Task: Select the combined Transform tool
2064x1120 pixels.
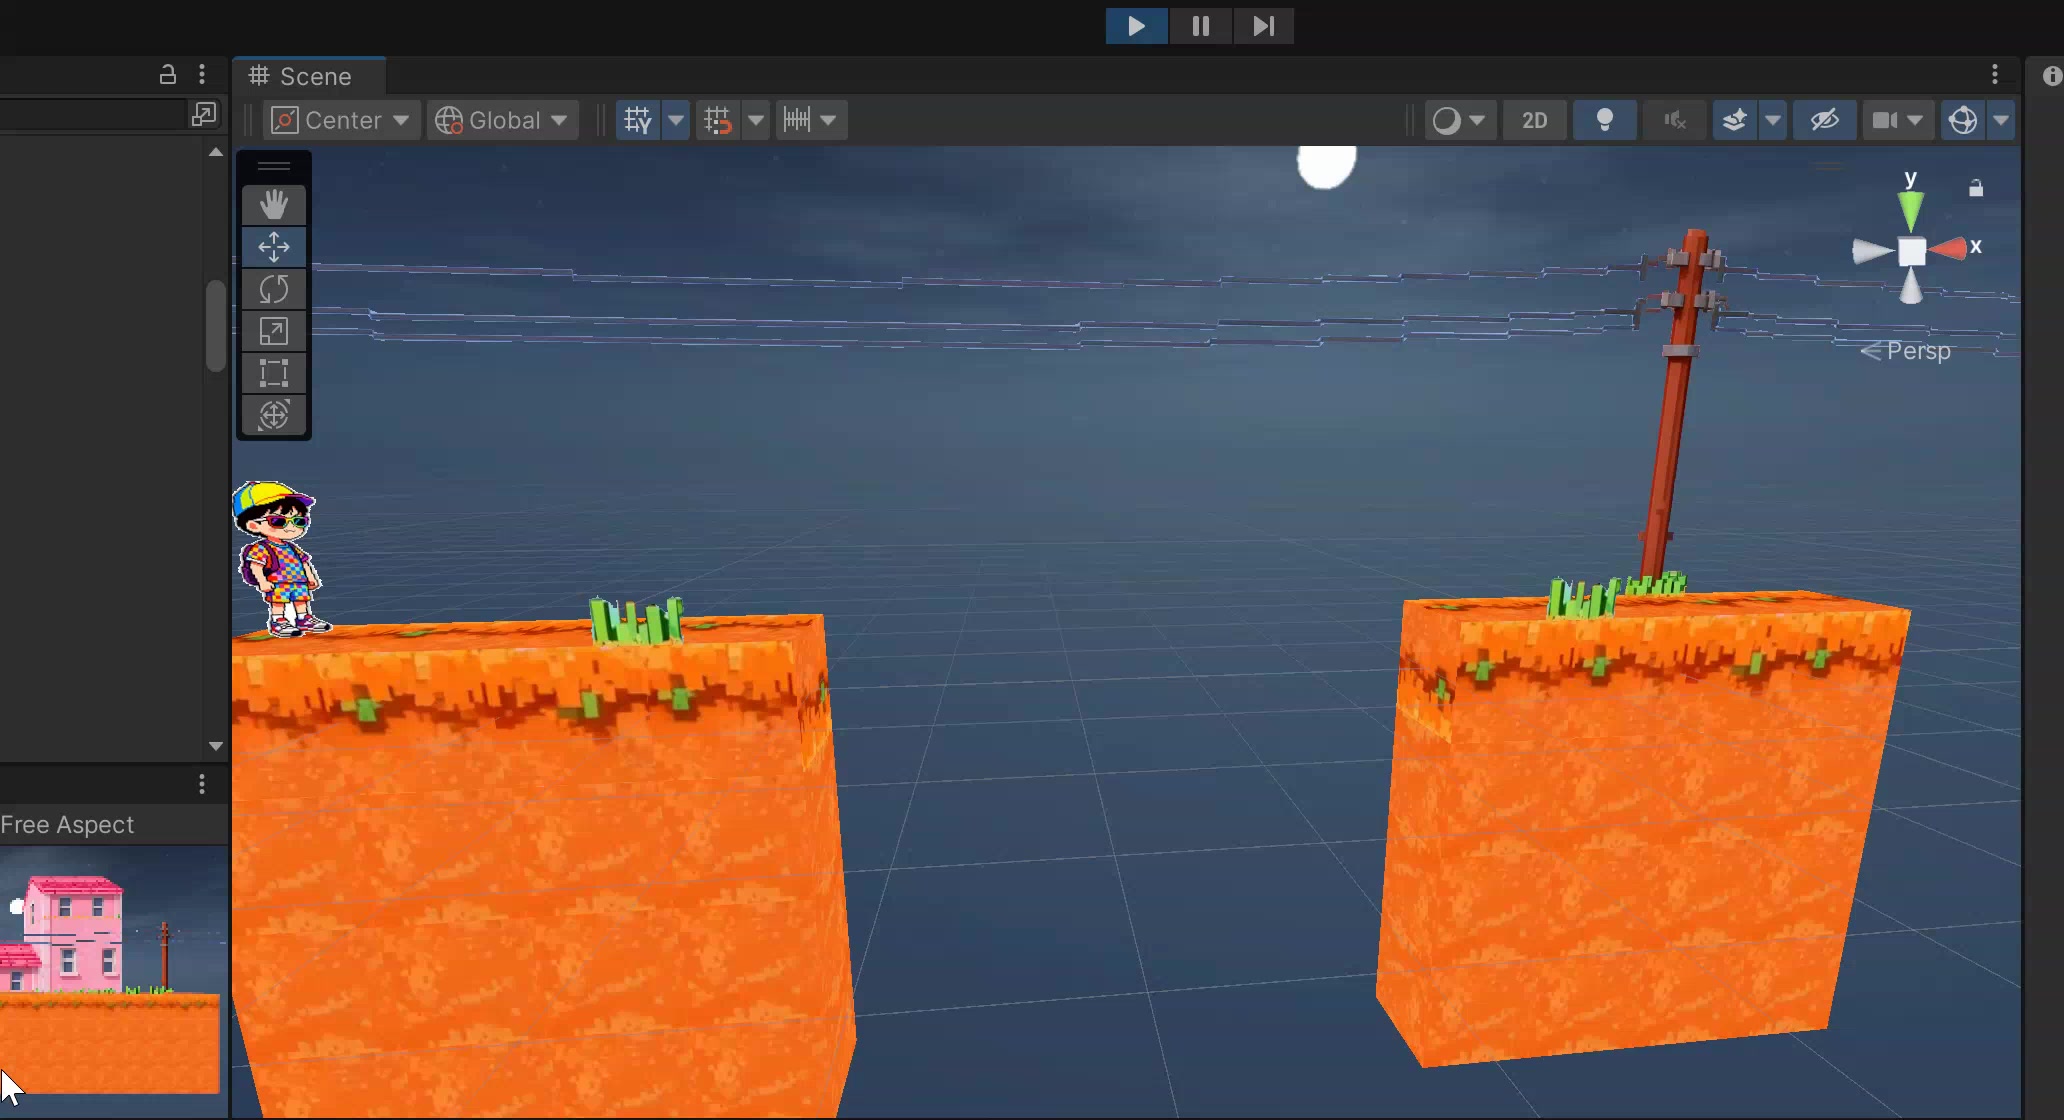Action: pos(273,415)
